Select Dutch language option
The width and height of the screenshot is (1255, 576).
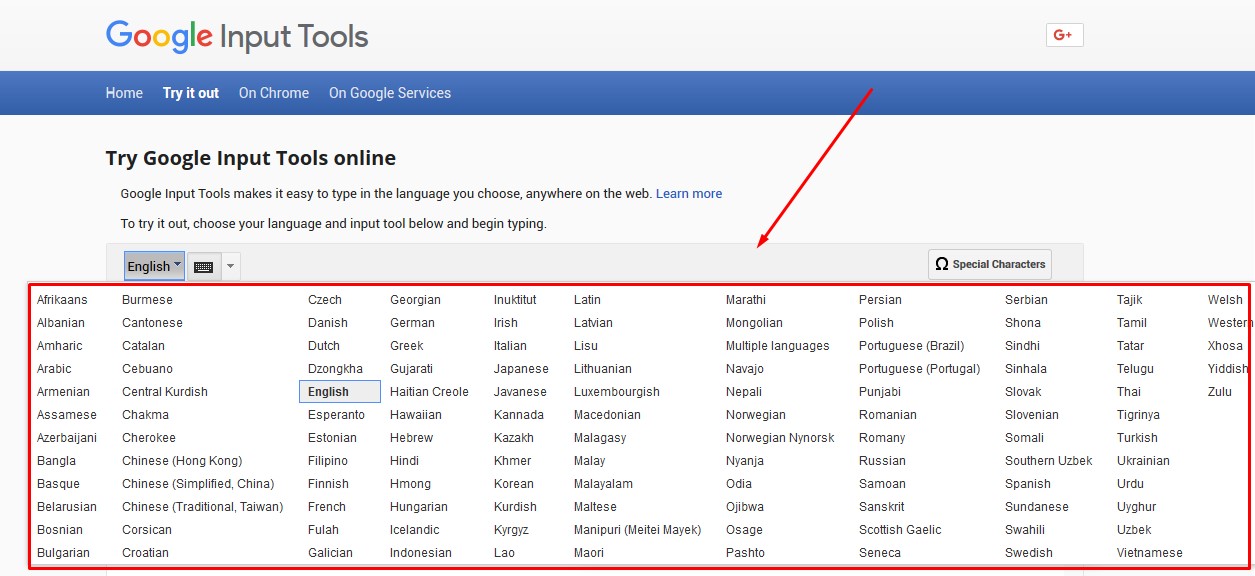(324, 346)
